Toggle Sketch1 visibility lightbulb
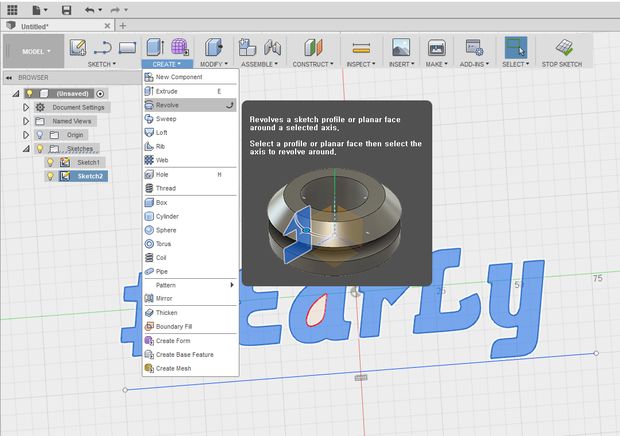Image resolution: width=620 pixels, height=436 pixels. pyautogui.click(x=51, y=162)
